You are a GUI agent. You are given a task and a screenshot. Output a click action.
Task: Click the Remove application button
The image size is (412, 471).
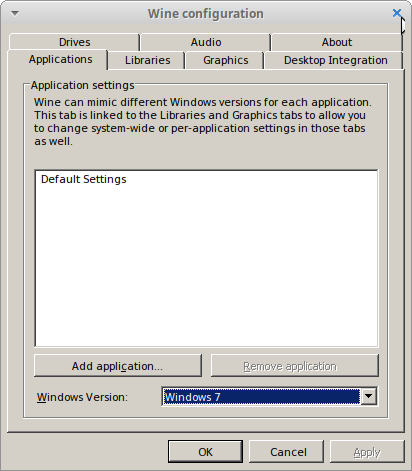295,366
